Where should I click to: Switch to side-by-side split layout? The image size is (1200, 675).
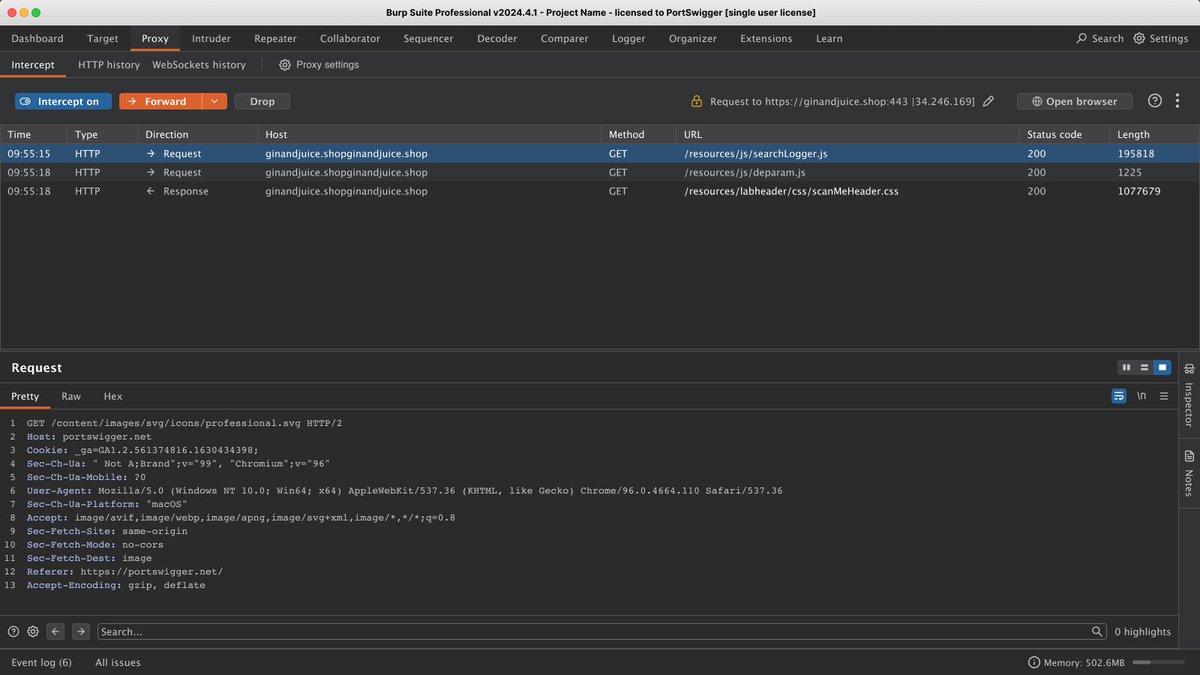point(1126,368)
